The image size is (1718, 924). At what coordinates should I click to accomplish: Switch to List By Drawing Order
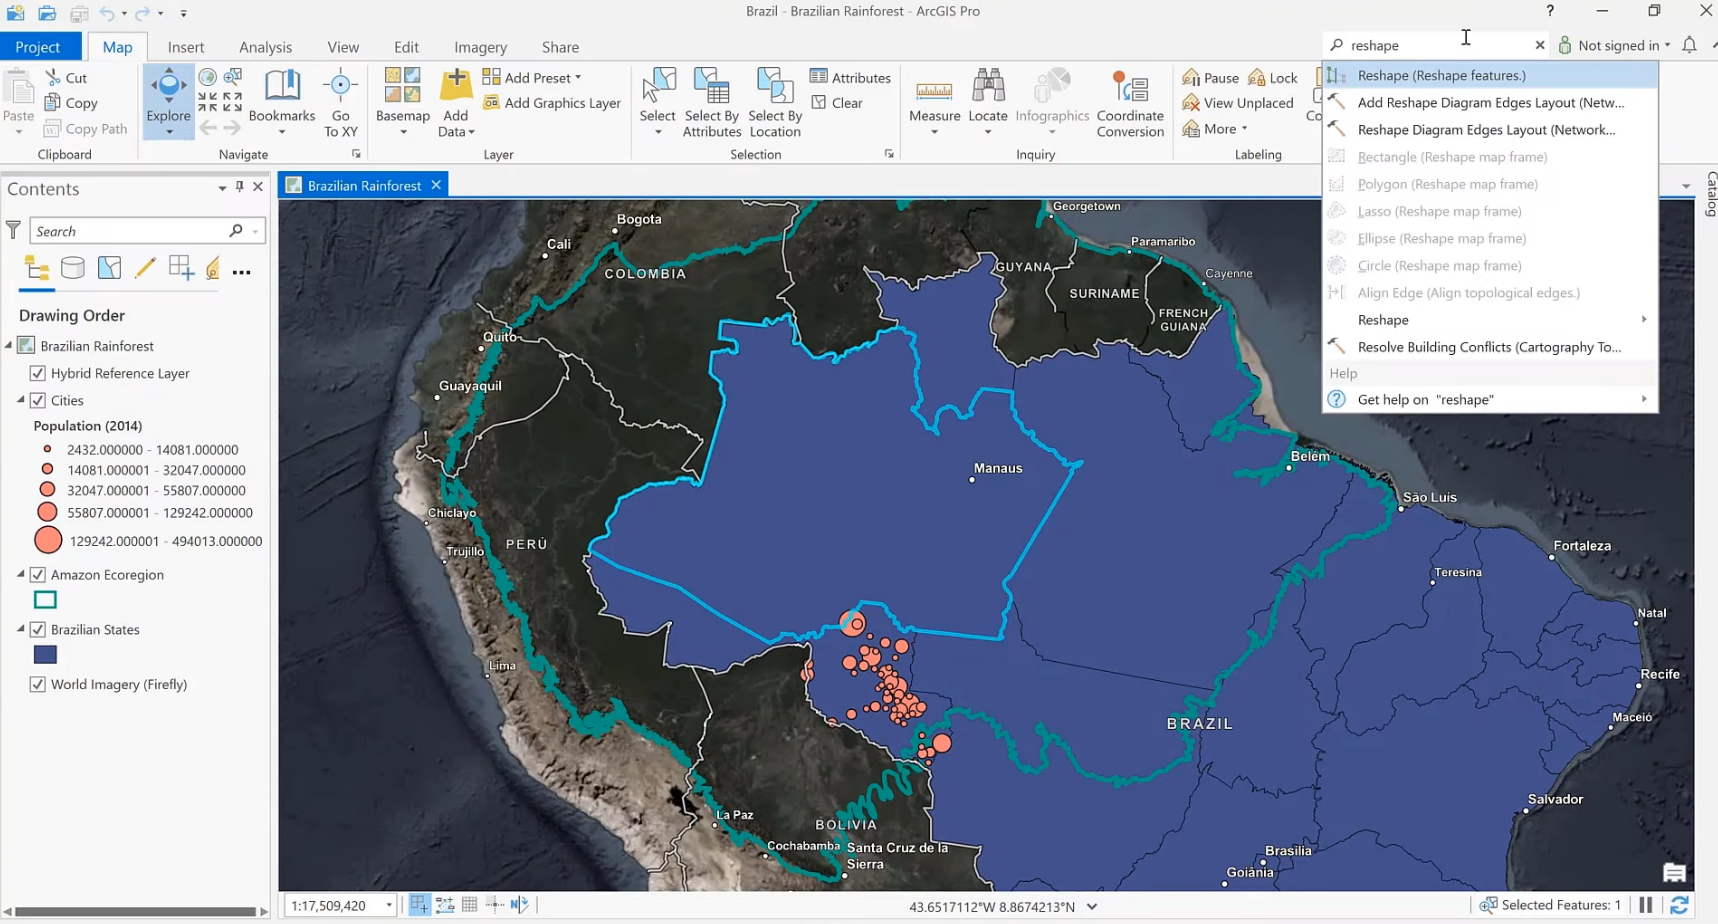37,268
